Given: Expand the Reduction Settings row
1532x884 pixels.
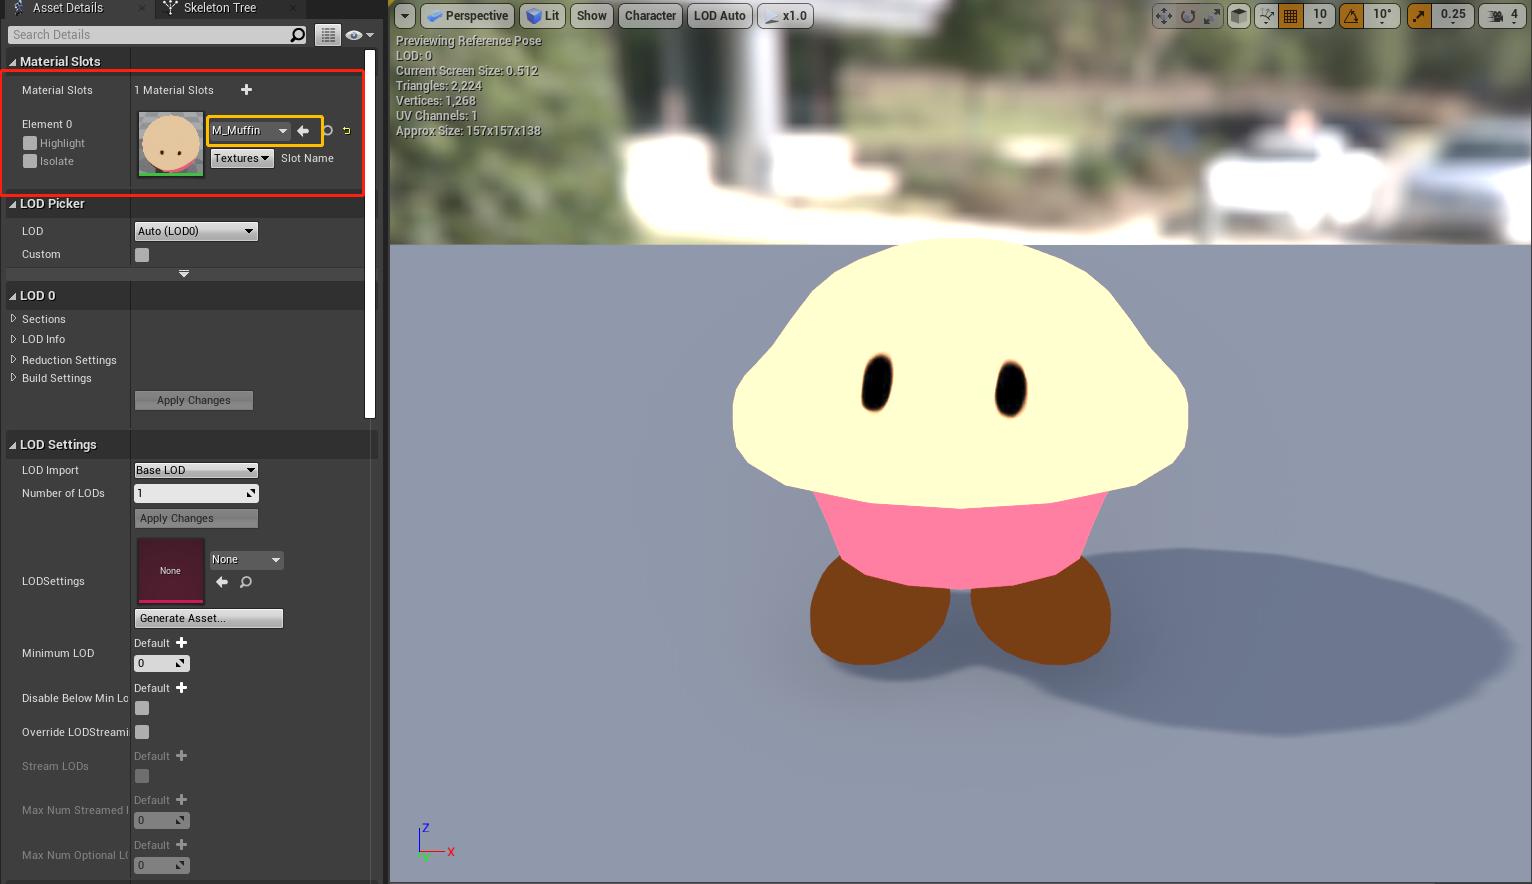Looking at the screenshot, I should (14, 360).
